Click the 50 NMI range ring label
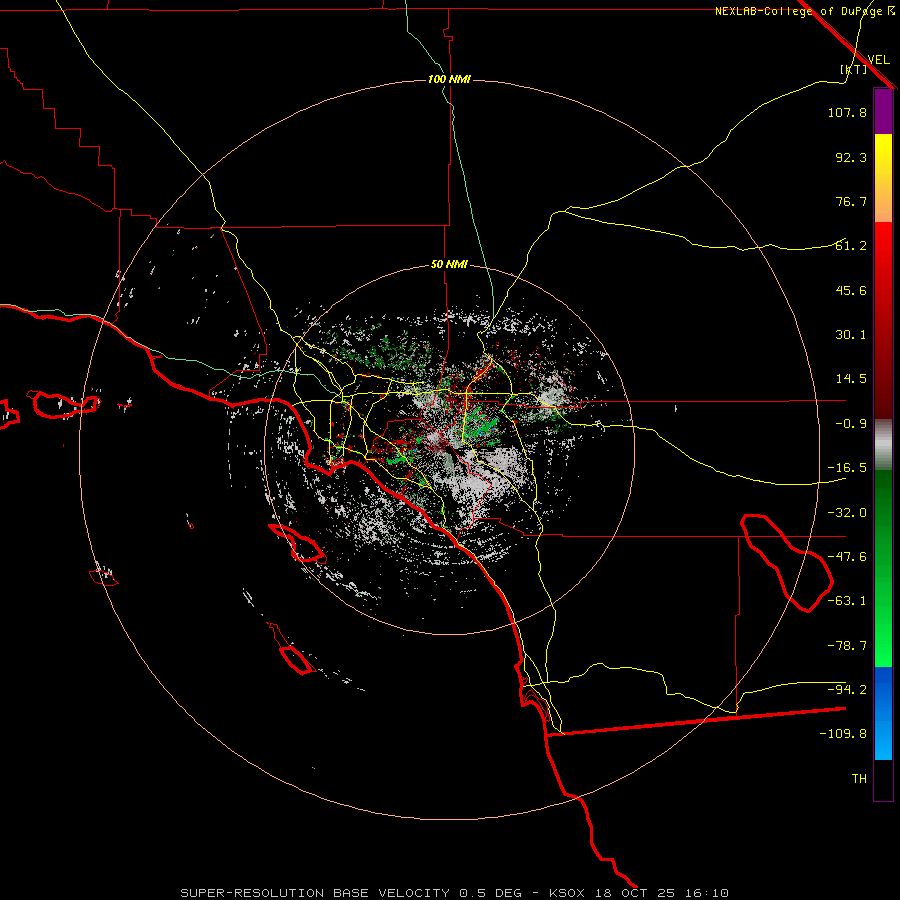Screen dimensions: 900x900 click(449, 265)
